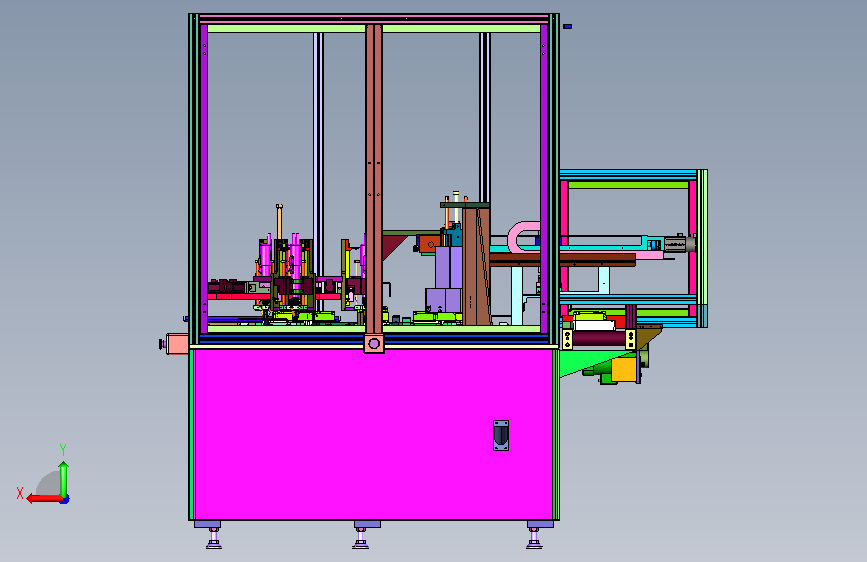Click the "Y" axis label
The image size is (867, 562).
(x=63, y=450)
